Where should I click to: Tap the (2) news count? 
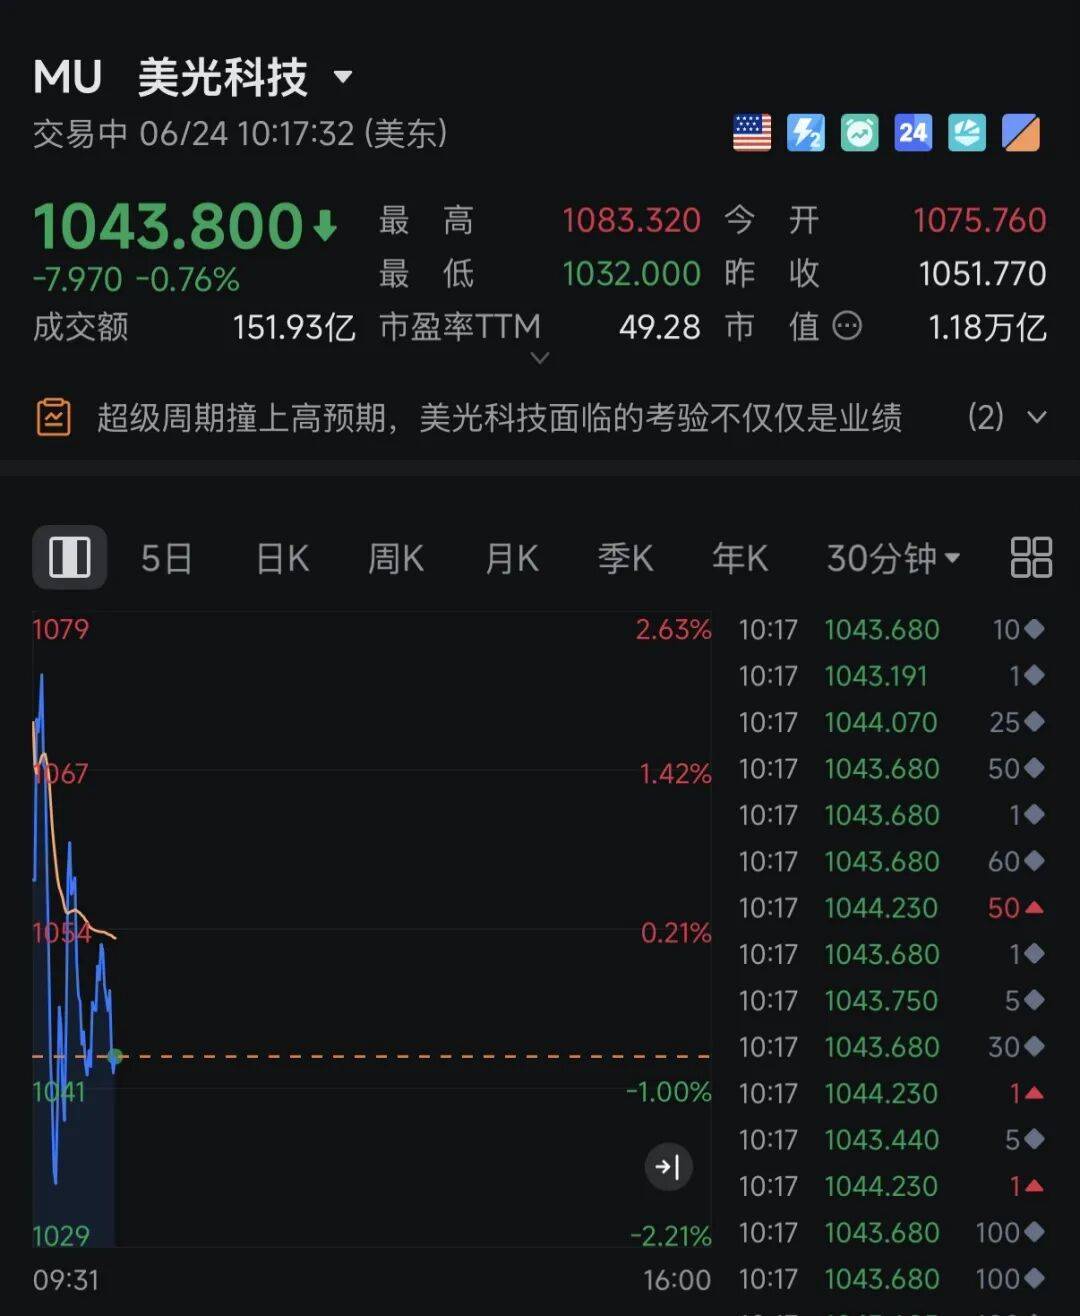point(985,417)
